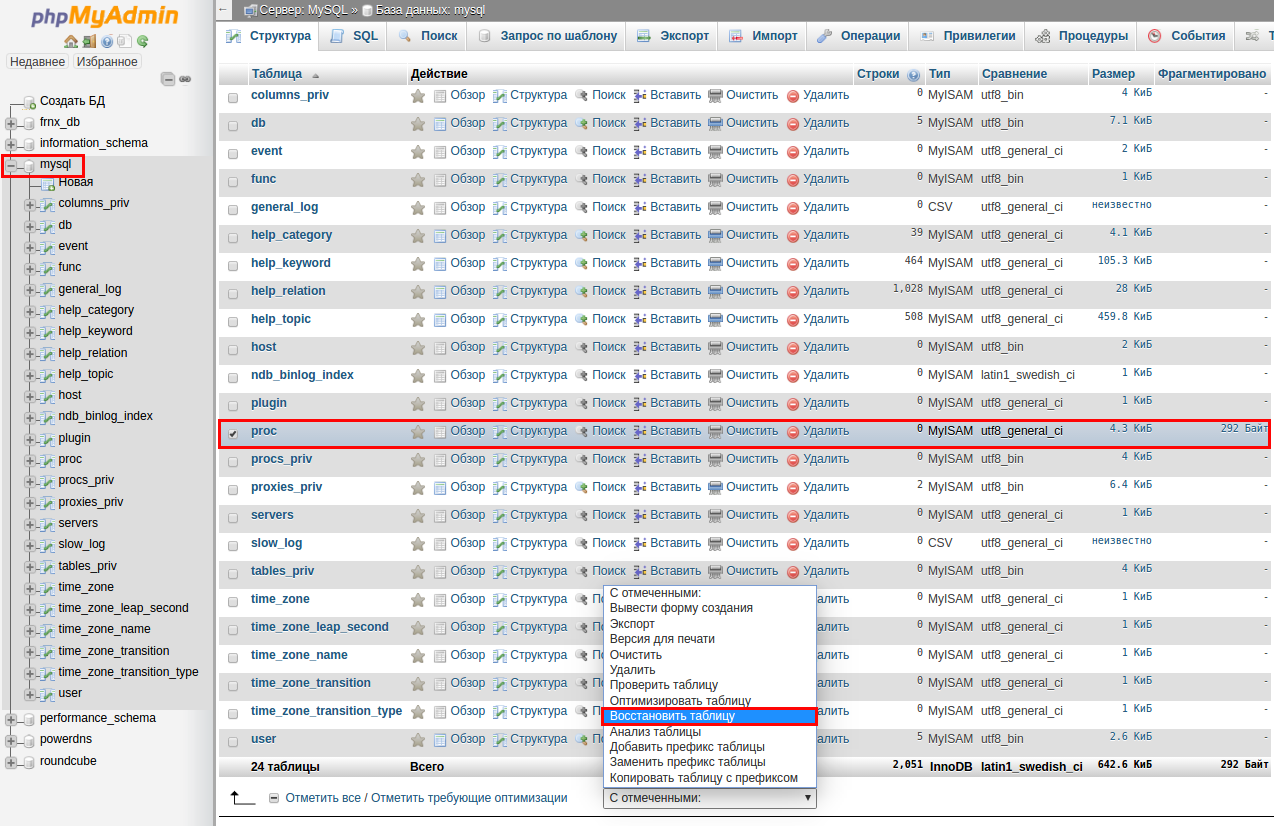Screen dimensions: 1274x826
Task: Click the Размер column header
Action: pyautogui.click(x=1113, y=74)
